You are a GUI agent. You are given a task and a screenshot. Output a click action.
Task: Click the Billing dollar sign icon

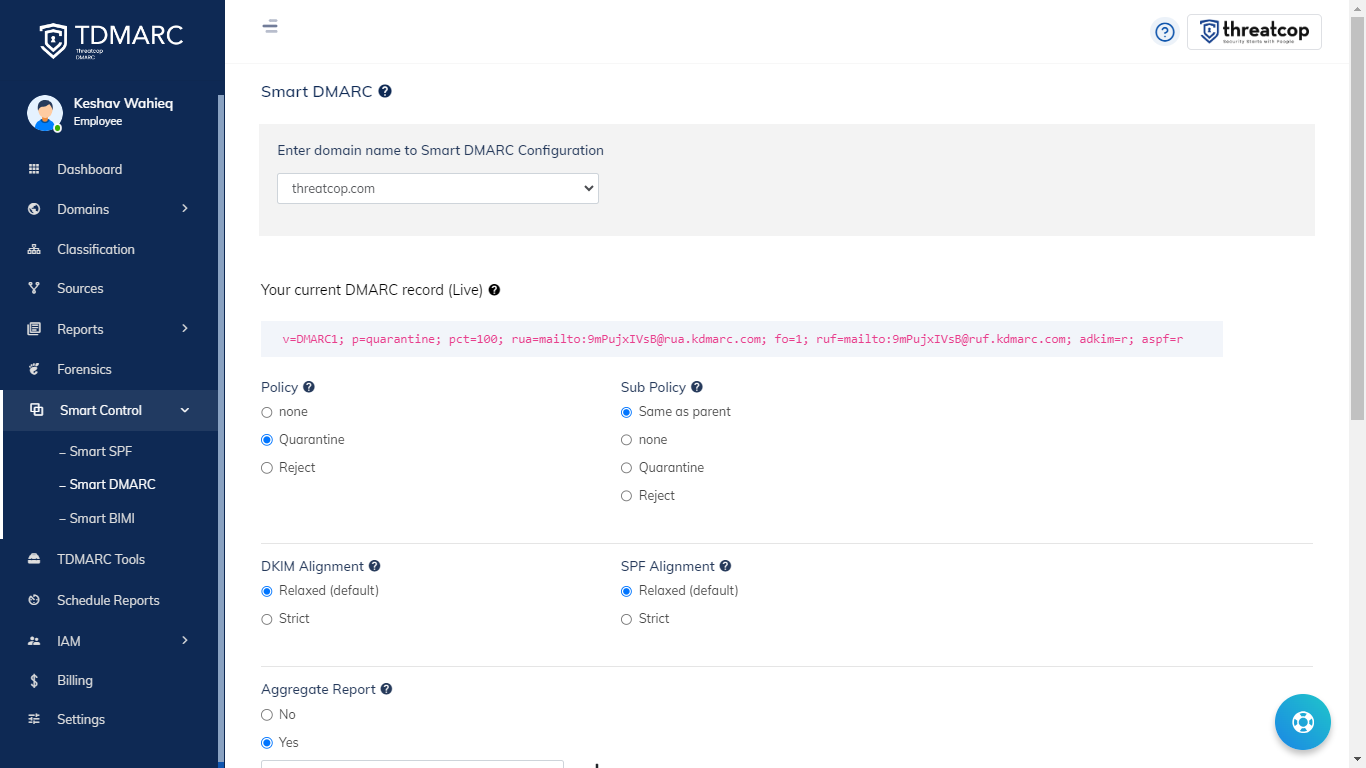coord(34,680)
